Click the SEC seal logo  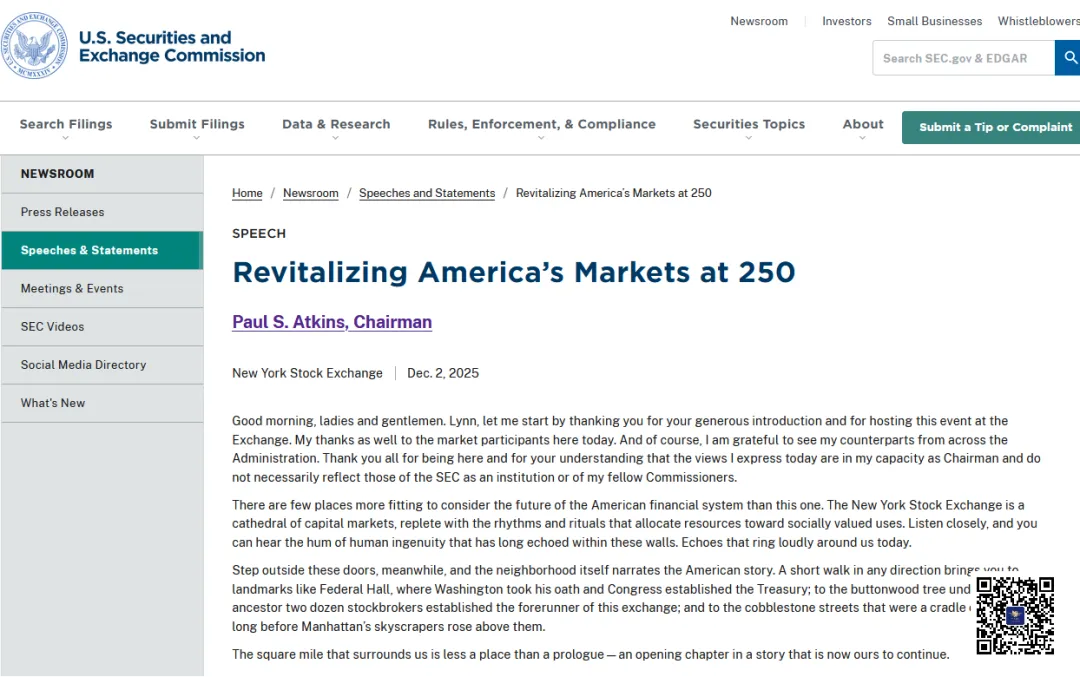pos(35,46)
